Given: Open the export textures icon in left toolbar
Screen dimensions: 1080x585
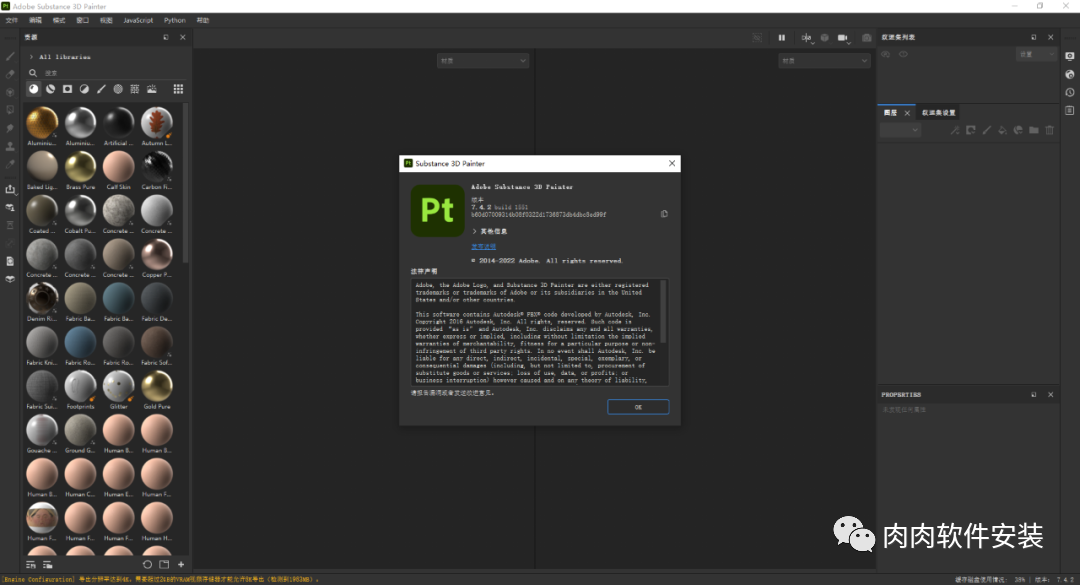Looking at the screenshot, I should [10, 189].
